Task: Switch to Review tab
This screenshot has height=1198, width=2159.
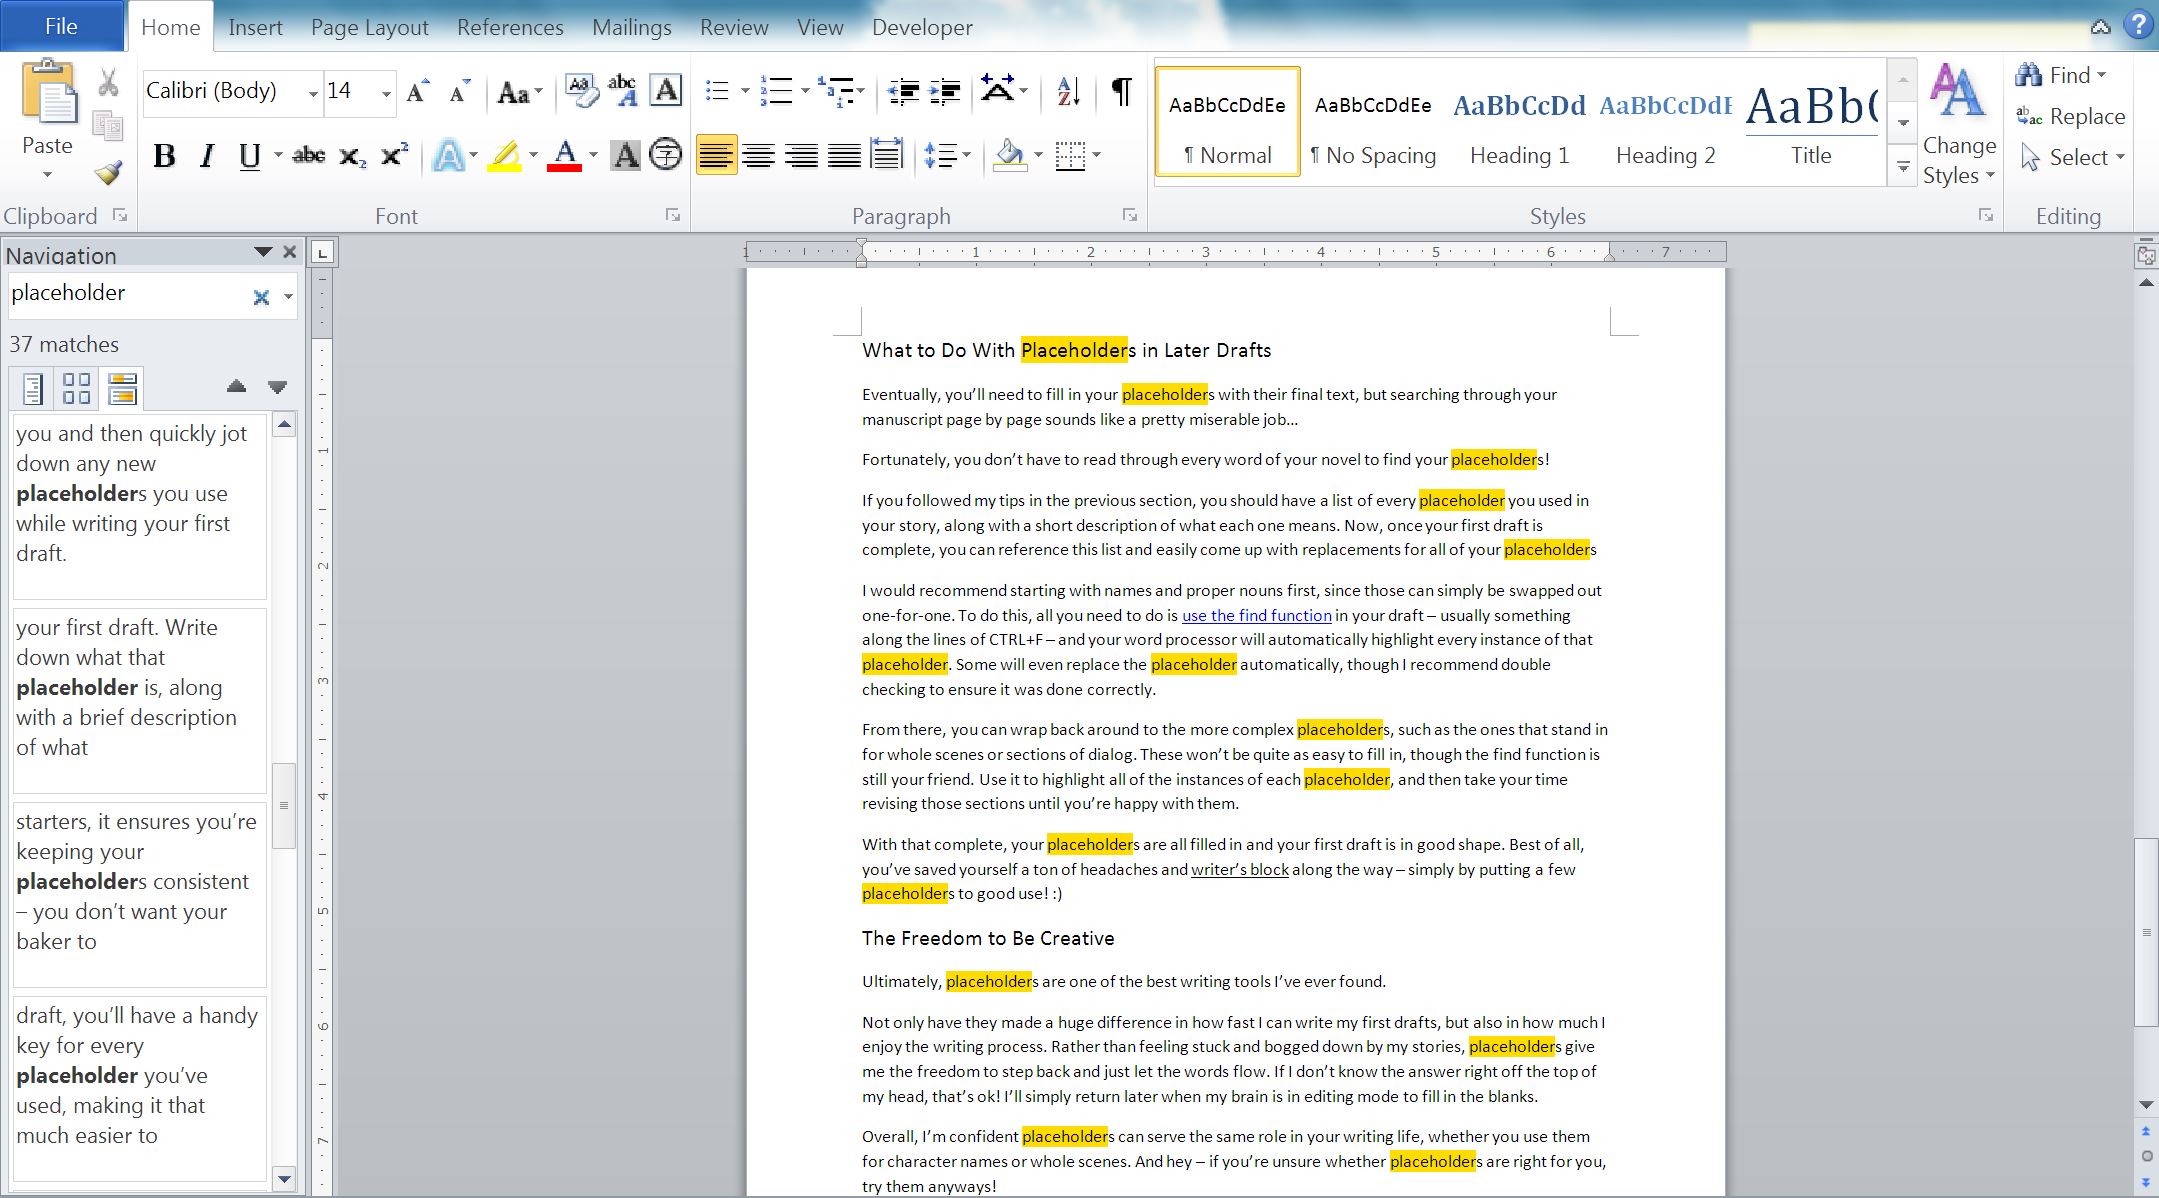Action: point(734,27)
